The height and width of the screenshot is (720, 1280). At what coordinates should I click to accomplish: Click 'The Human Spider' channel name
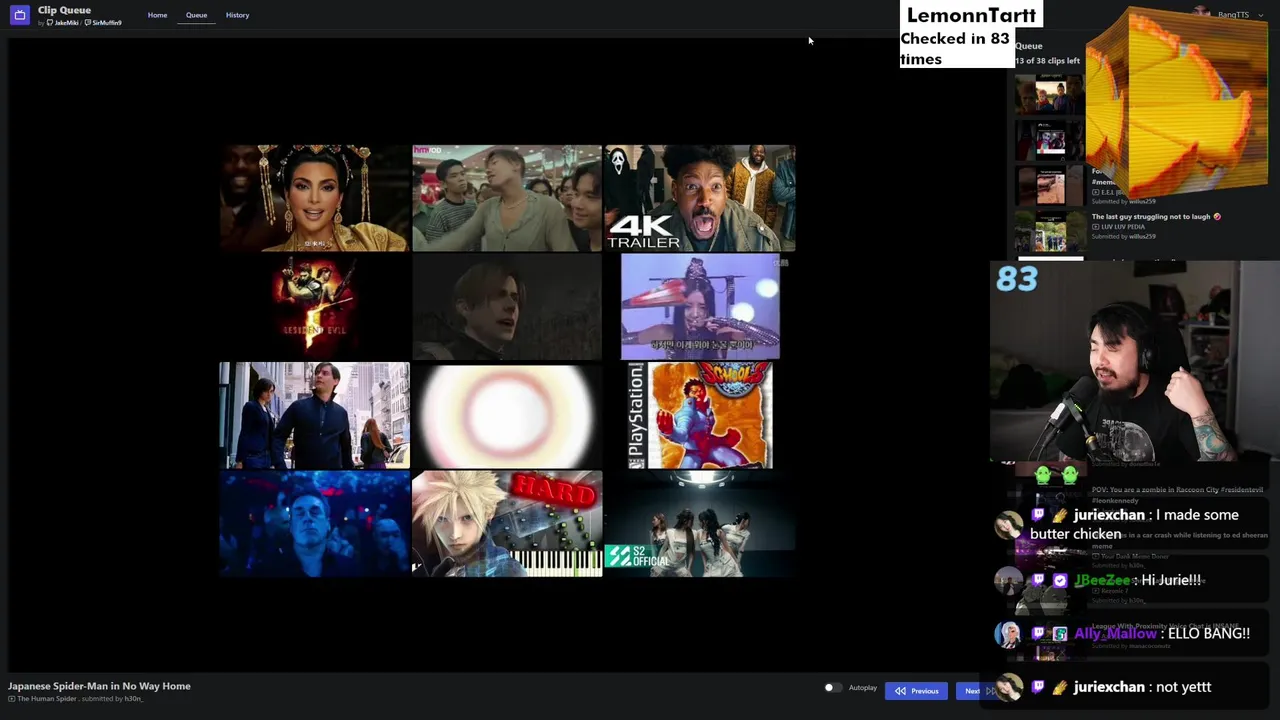click(47, 699)
